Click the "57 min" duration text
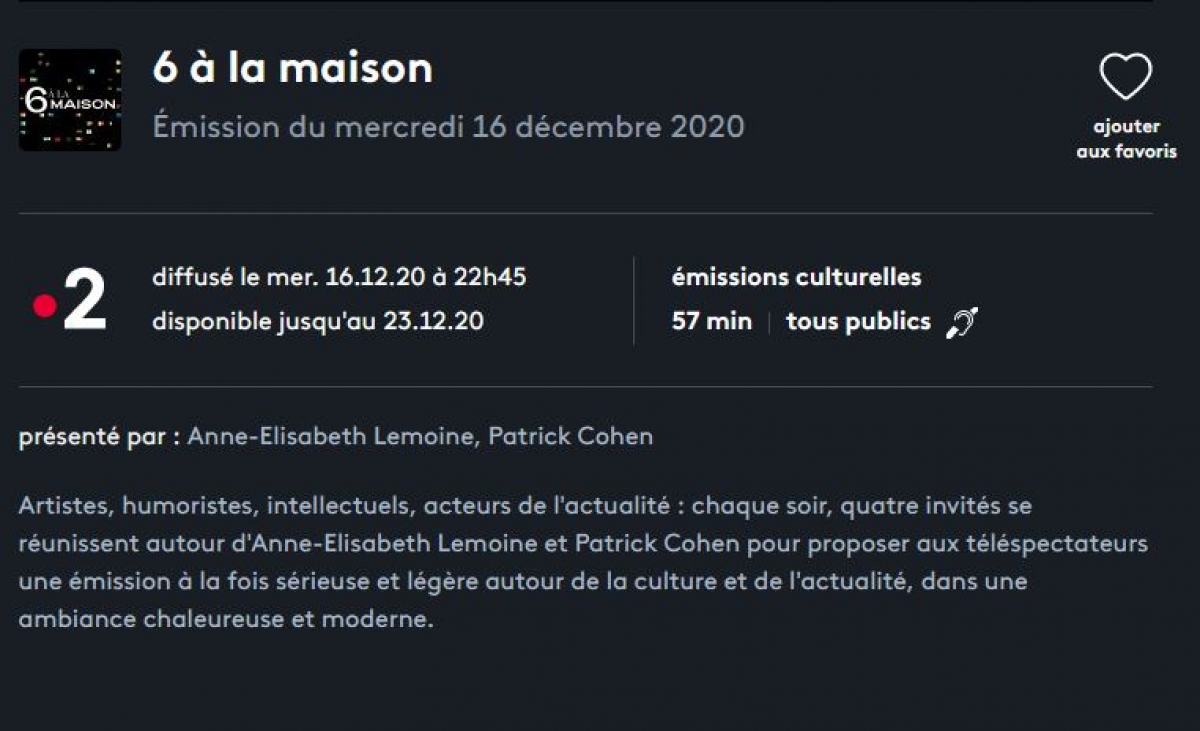The height and width of the screenshot is (731, 1200). tap(712, 322)
